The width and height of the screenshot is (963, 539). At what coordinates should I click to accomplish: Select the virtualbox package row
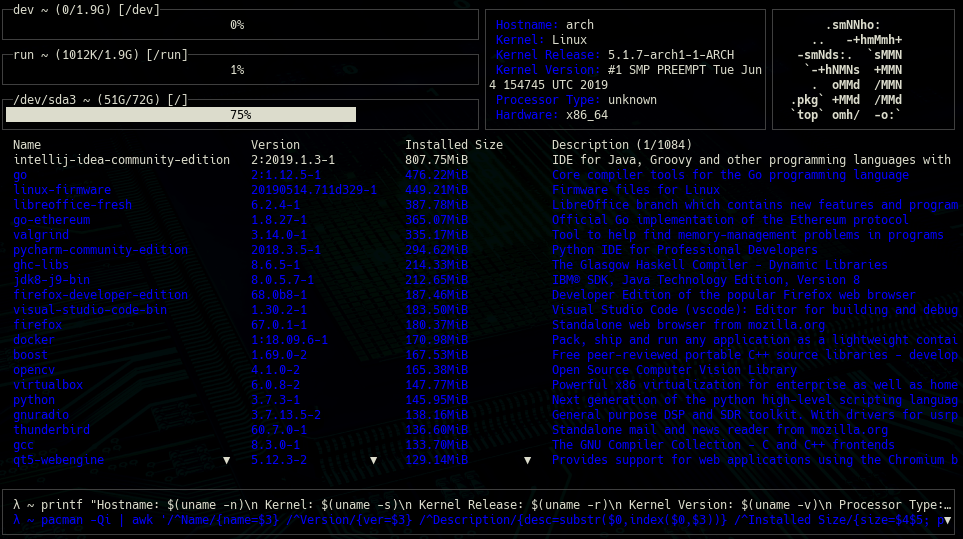pyautogui.click(x=48, y=385)
